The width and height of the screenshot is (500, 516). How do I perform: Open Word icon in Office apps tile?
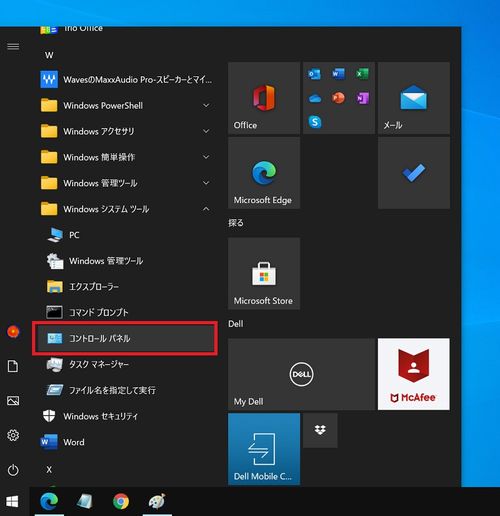click(338, 74)
